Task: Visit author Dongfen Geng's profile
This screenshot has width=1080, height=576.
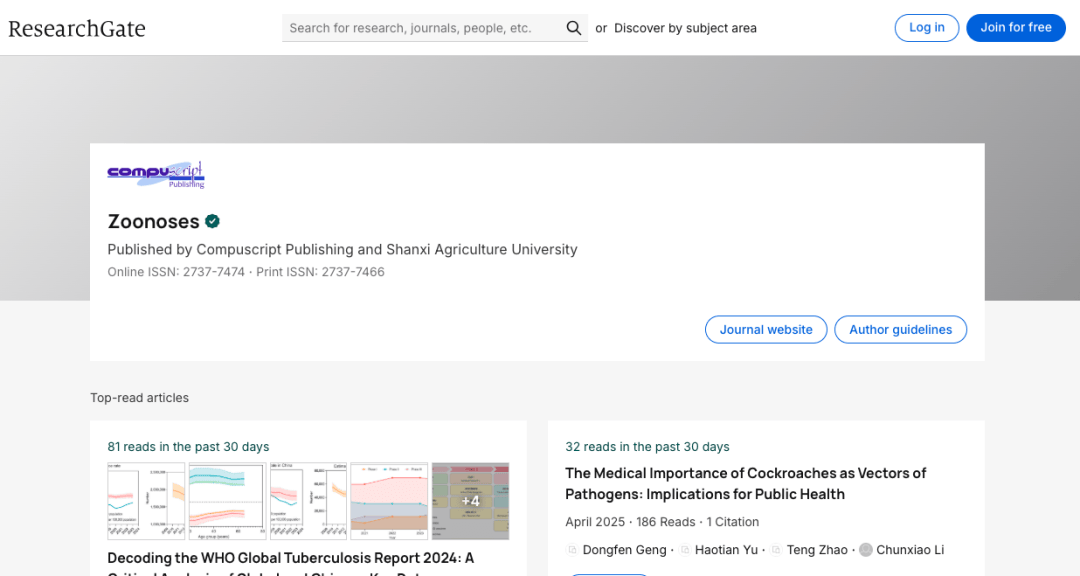Action: pyautogui.click(x=624, y=550)
